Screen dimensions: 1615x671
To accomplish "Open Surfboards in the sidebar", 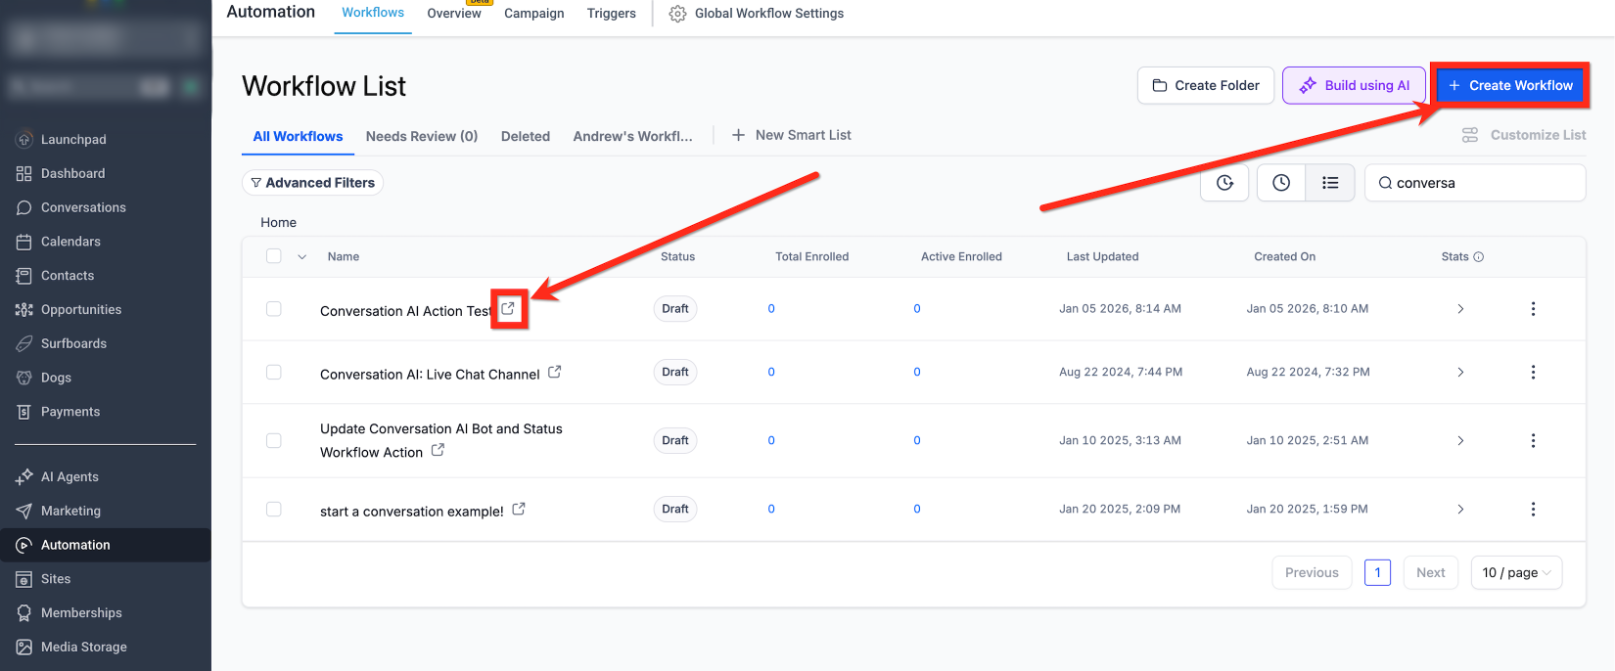I will click(73, 343).
